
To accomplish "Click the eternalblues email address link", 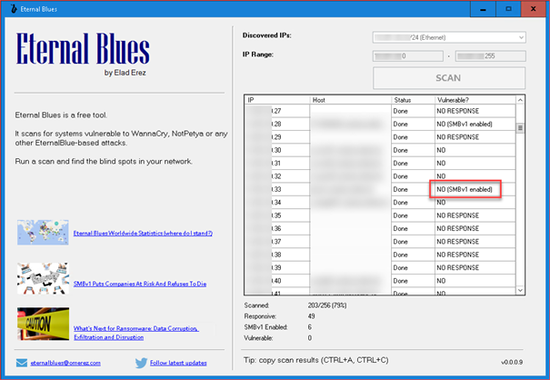I will [66, 363].
